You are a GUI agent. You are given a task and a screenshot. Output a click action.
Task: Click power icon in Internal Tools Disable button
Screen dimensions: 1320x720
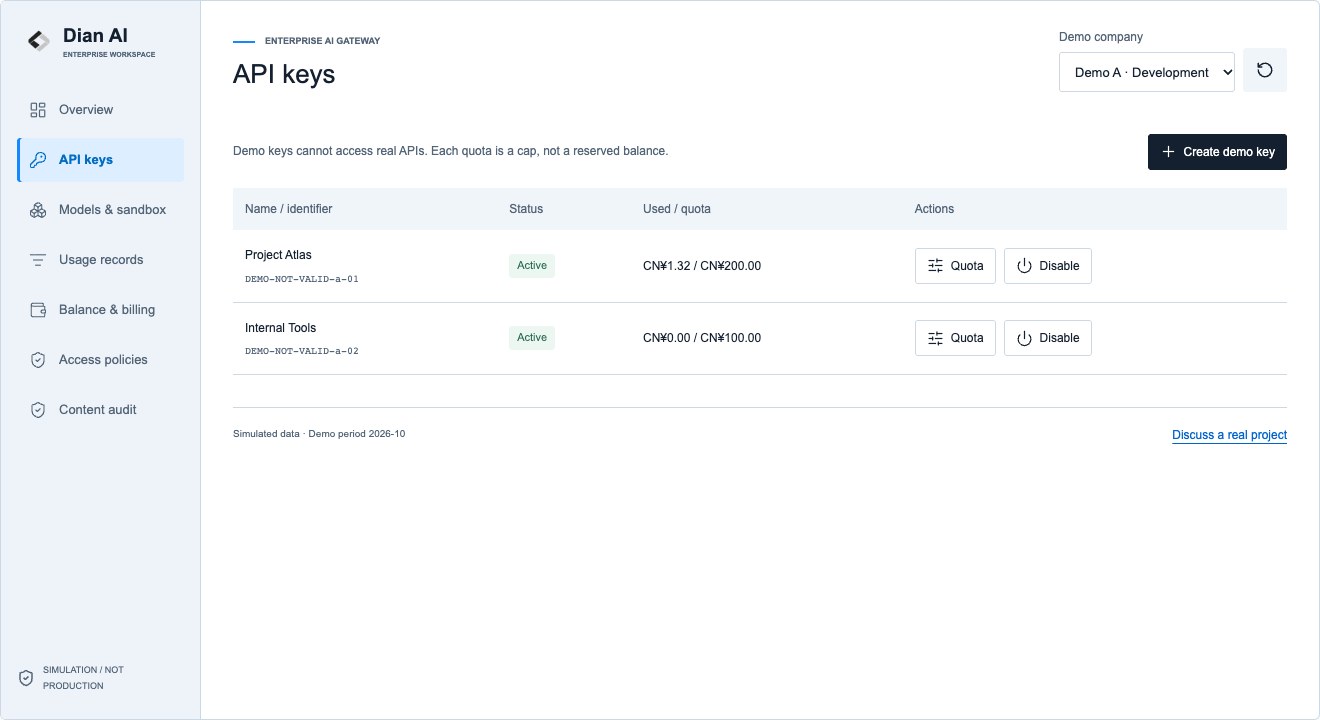coord(1024,338)
